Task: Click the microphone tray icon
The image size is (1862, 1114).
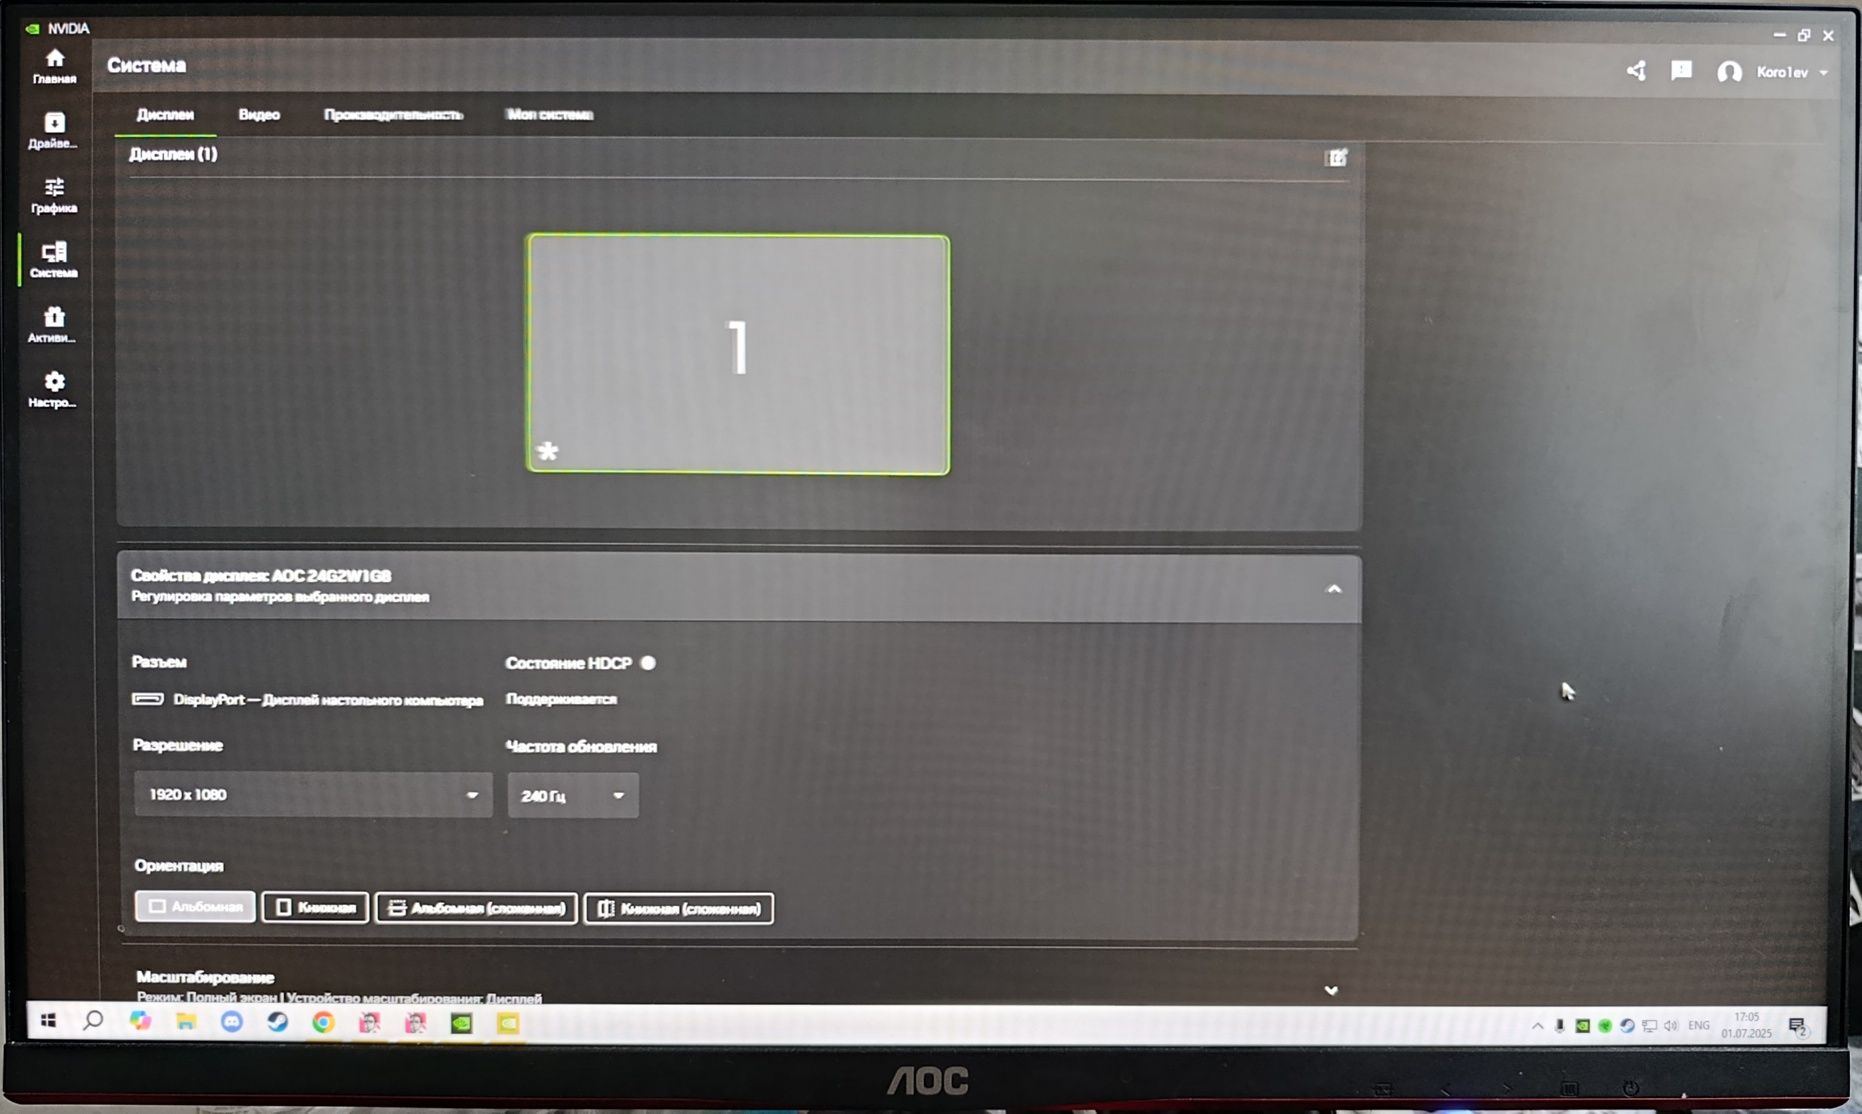Action: [x=1559, y=1025]
